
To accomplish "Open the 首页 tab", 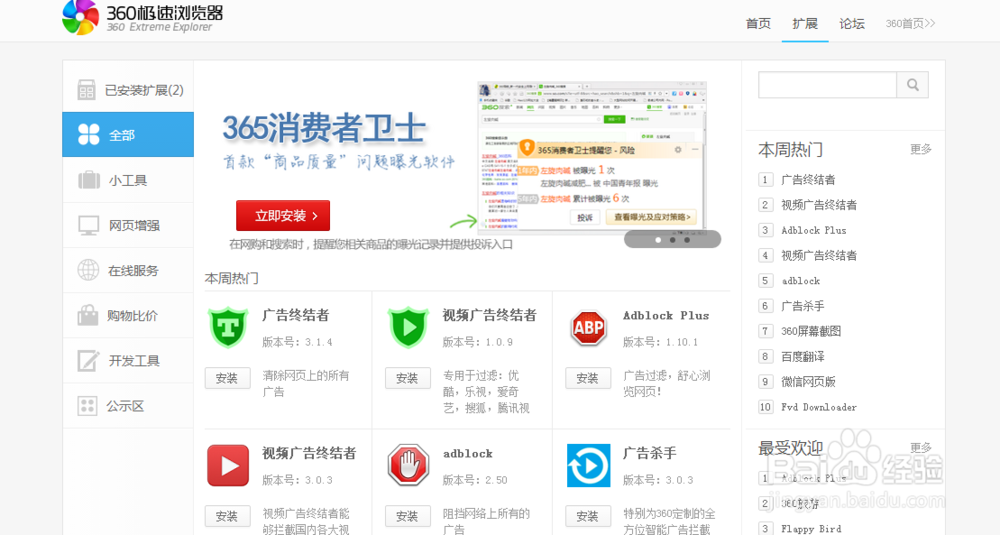I will pos(758,24).
